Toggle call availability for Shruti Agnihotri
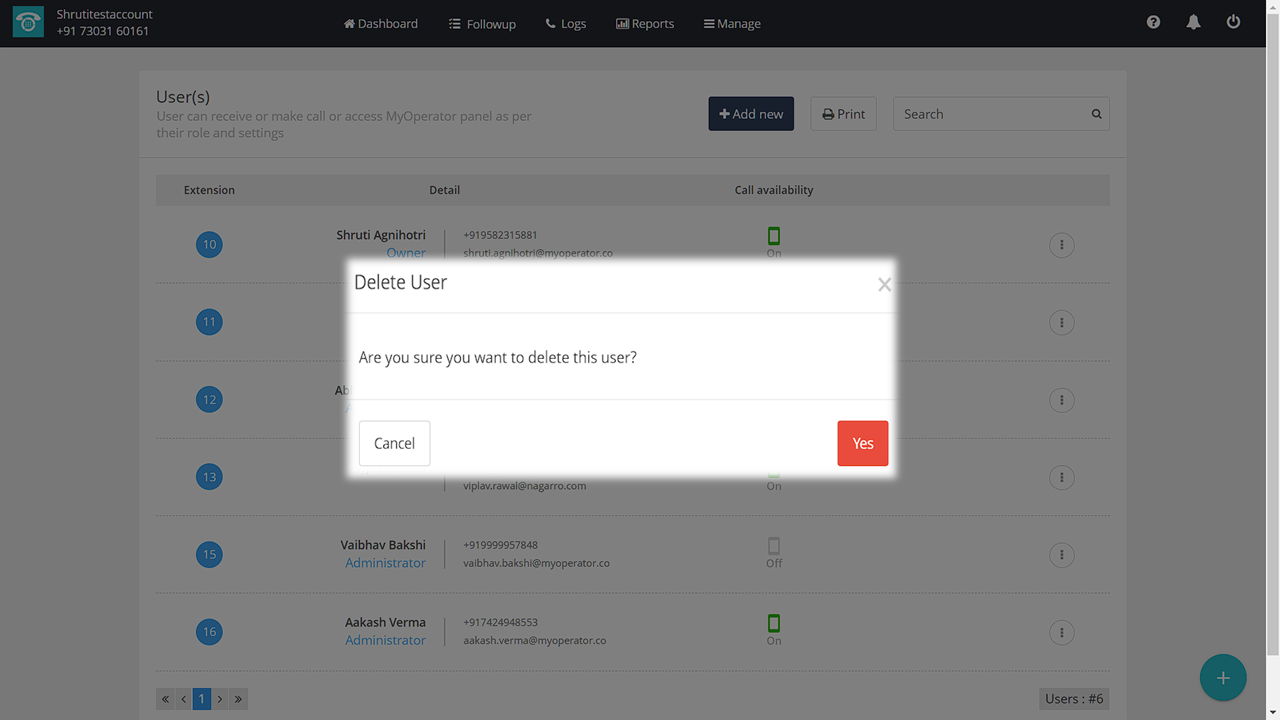The width and height of the screenshot is (1280, 720). [773, 236]
